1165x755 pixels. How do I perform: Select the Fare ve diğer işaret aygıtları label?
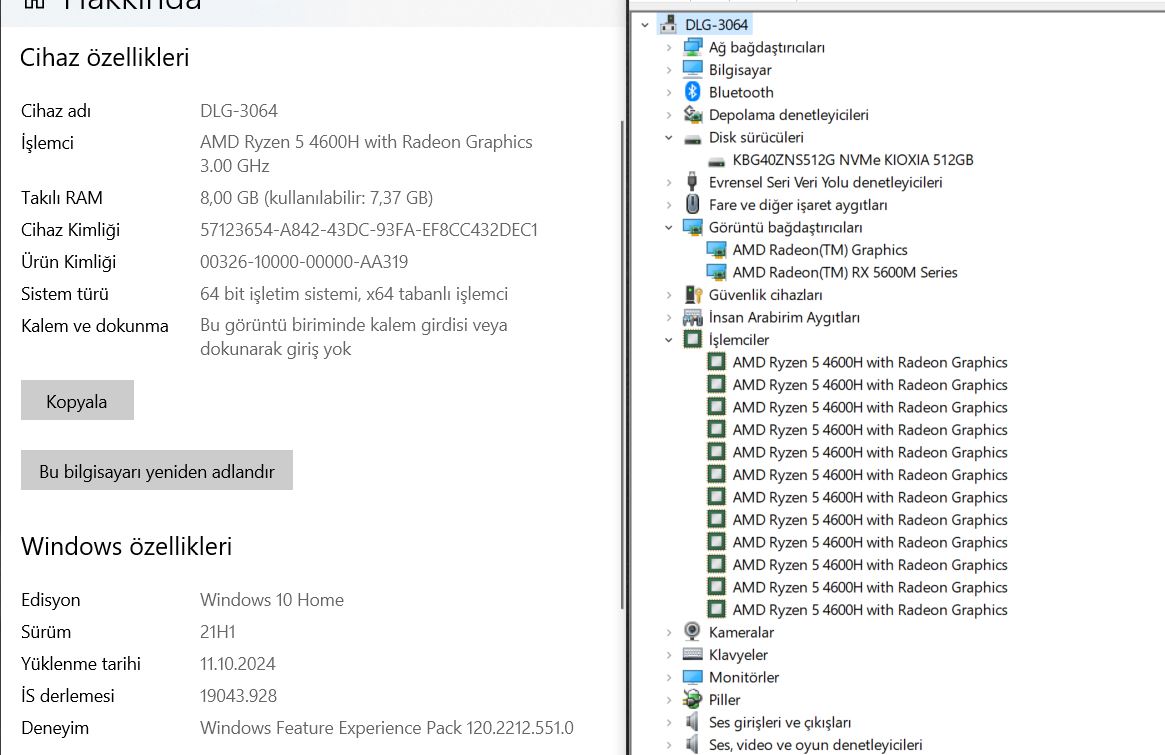[x=798, y=204]
